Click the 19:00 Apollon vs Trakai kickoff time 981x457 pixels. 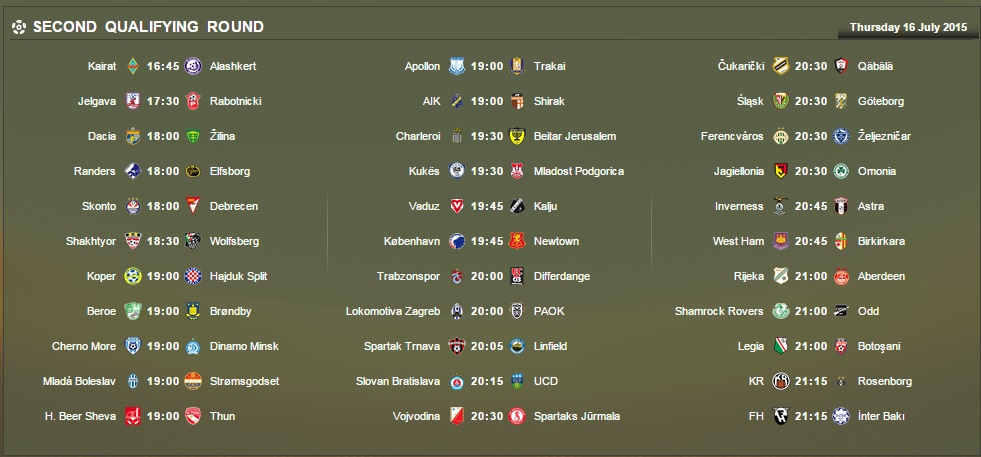tap(487, 66)
